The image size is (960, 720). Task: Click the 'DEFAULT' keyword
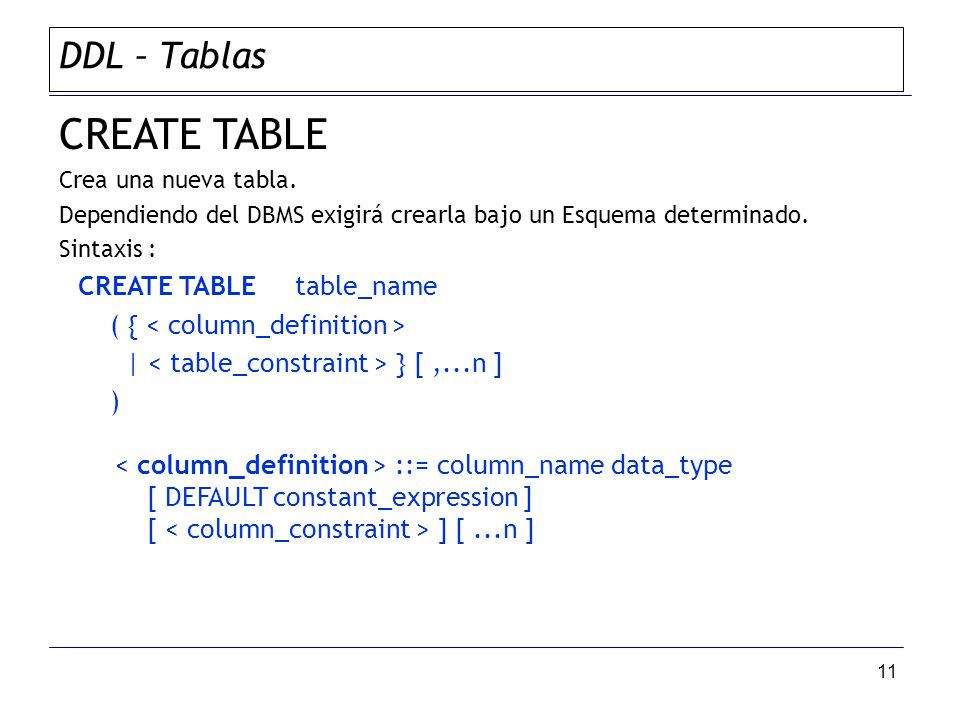click(216, 497)
